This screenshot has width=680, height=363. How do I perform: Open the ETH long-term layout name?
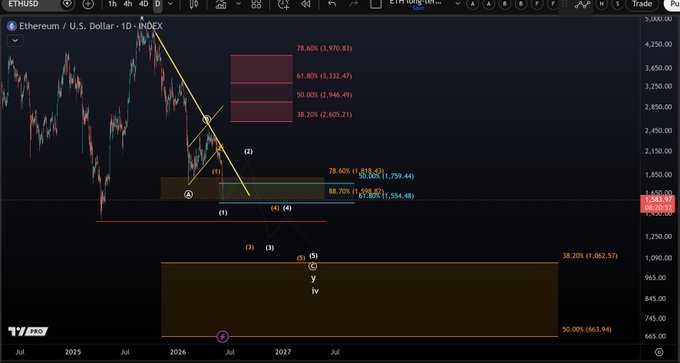click(x=415, y=2)
